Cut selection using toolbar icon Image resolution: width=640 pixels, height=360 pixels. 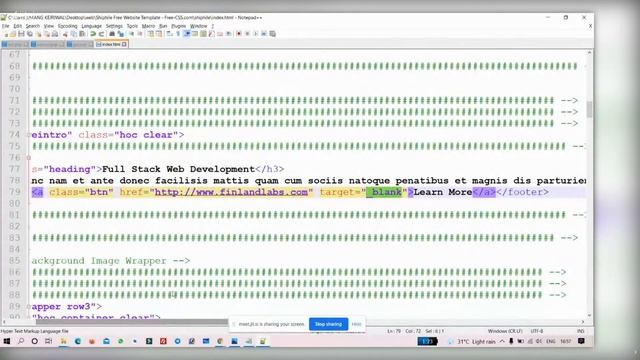coord(65,34)
